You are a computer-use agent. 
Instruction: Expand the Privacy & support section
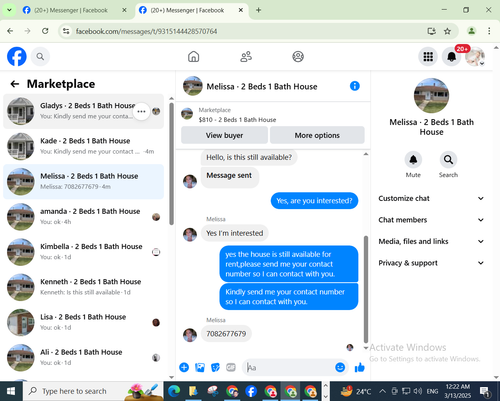(431, 263)
